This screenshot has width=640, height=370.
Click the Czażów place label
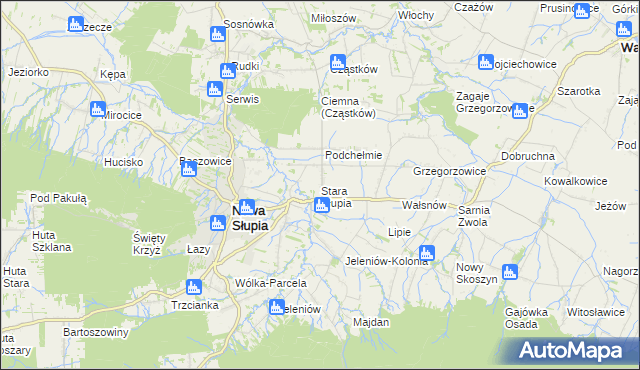[473, 7]
